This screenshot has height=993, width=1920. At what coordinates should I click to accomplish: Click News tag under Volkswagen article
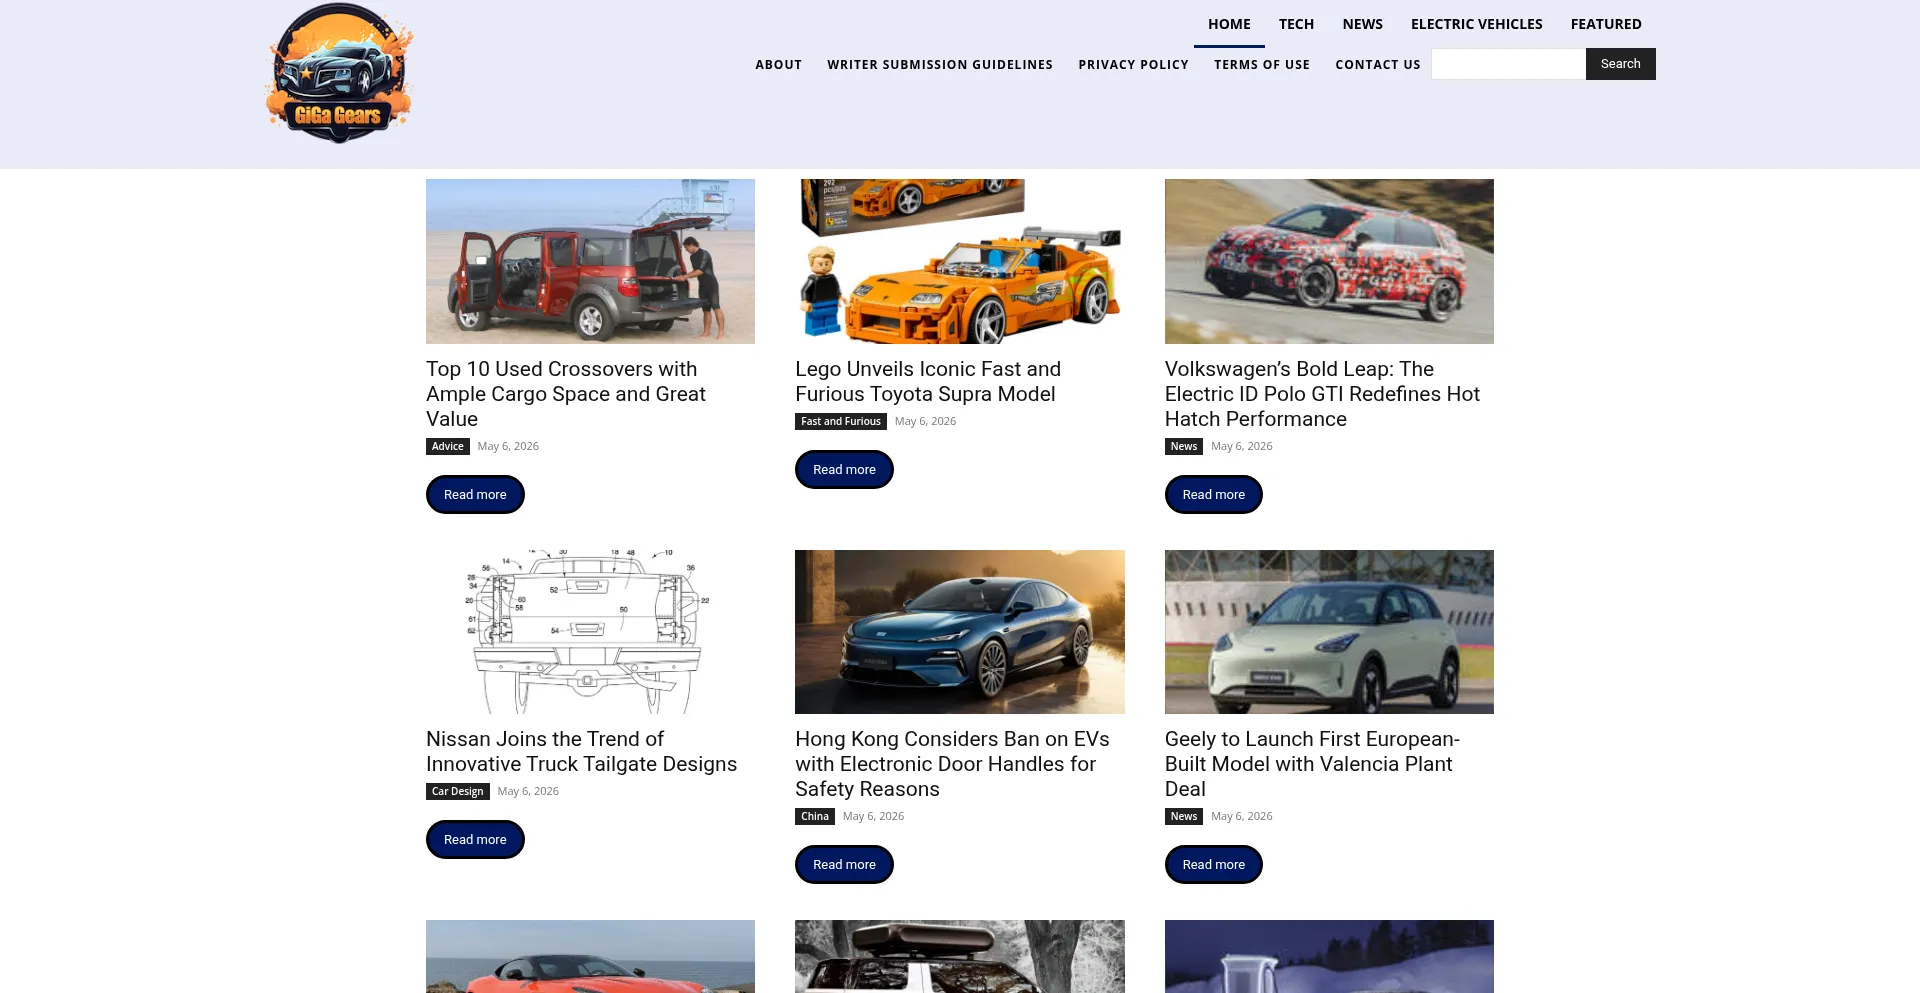click(1183, 446)
